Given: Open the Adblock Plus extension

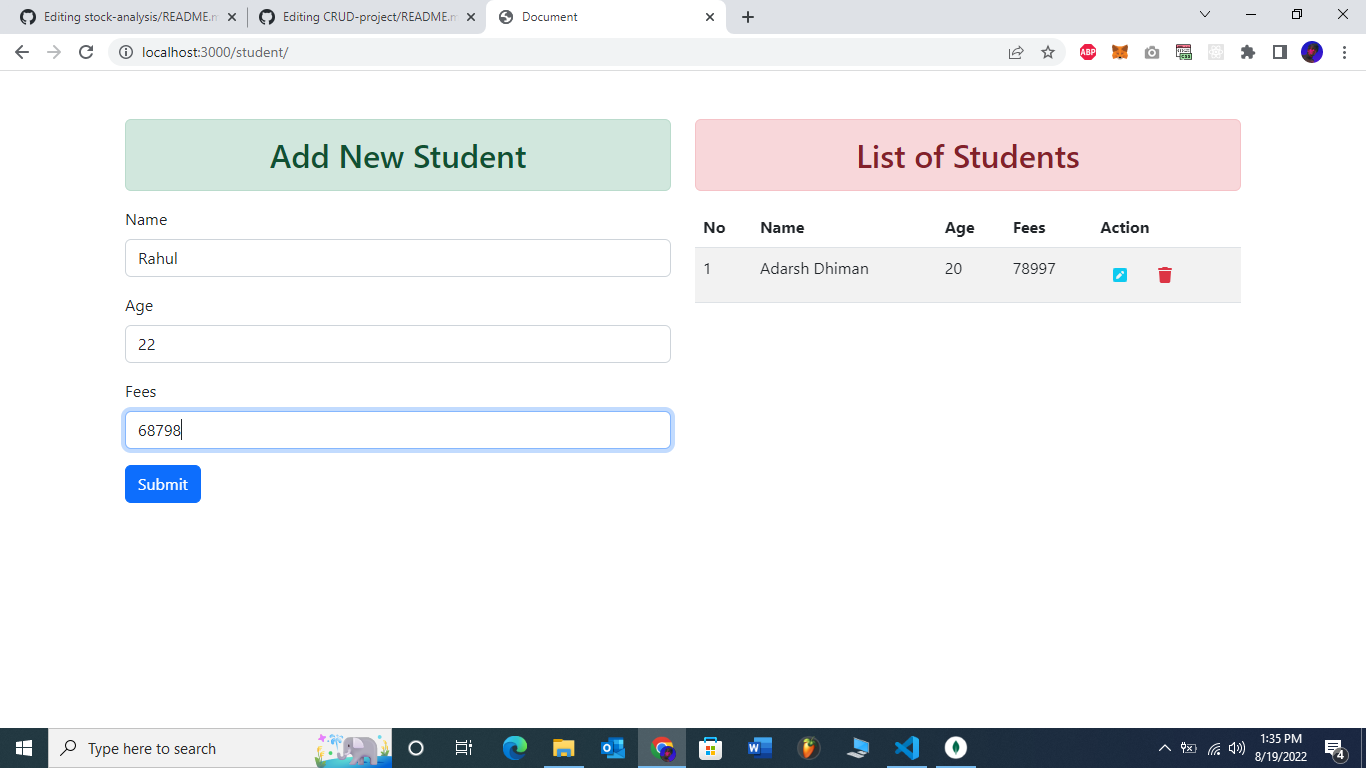Looking at the screenshot, I should click(x=1088, y=52).
